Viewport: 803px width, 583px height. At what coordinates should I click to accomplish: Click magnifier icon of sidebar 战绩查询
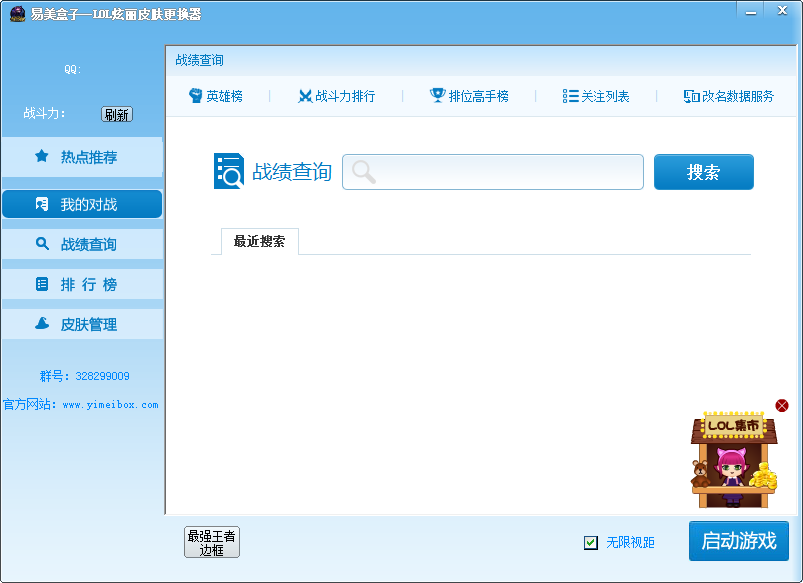pos(42,244)
